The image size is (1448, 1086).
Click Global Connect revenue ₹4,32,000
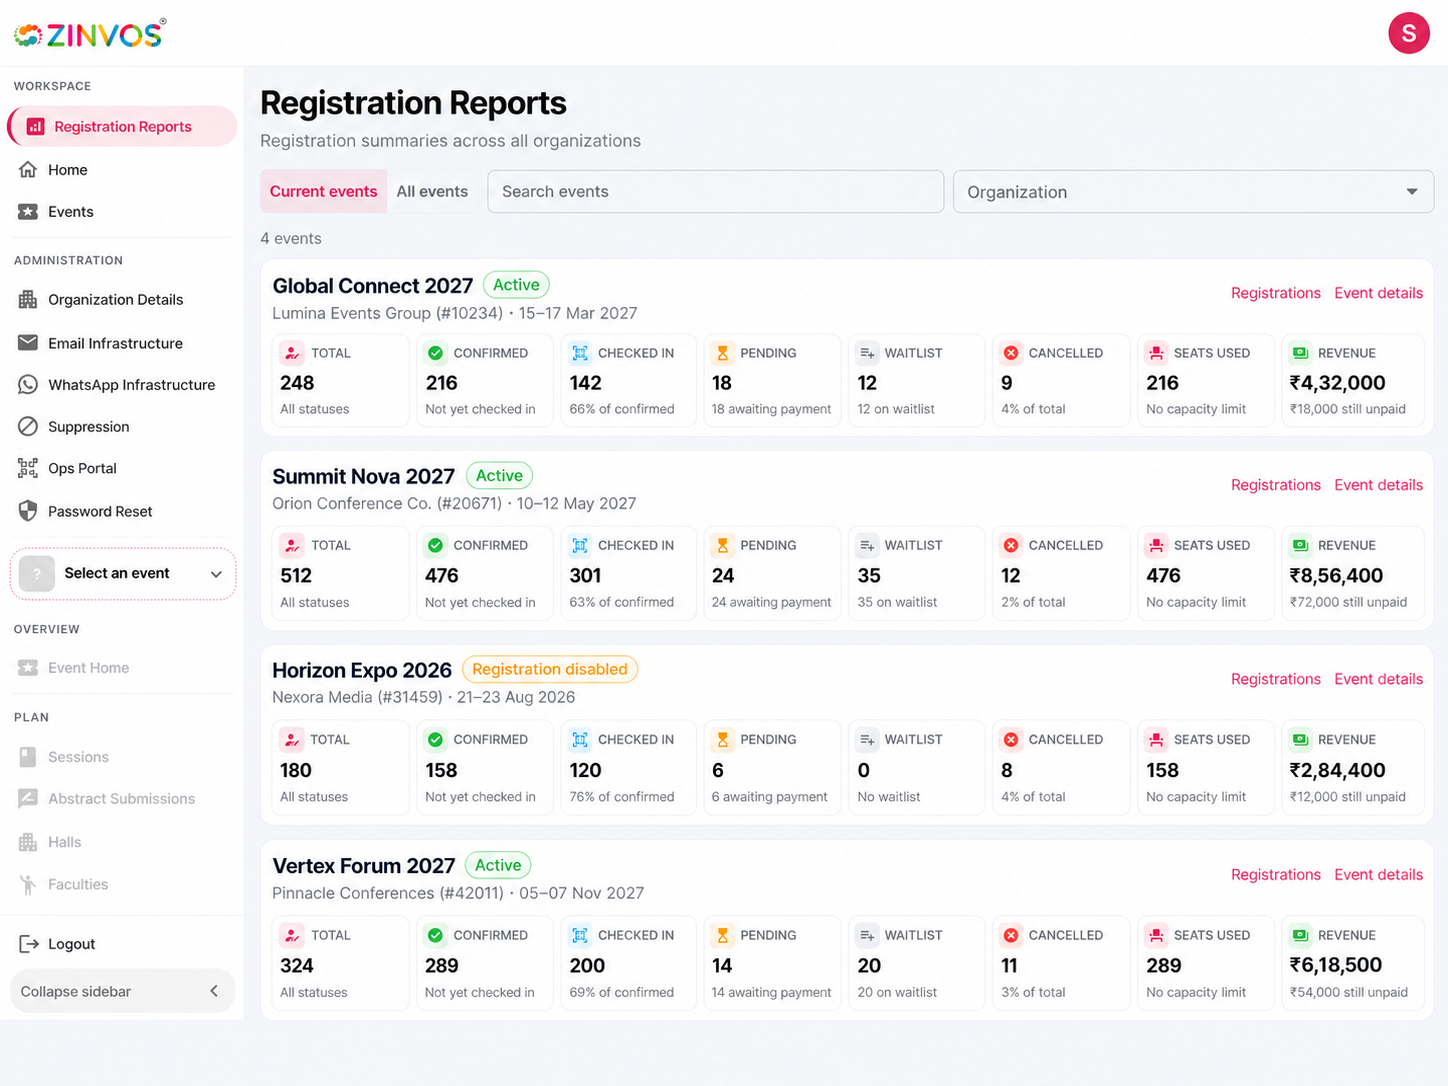pos(1337,383)
